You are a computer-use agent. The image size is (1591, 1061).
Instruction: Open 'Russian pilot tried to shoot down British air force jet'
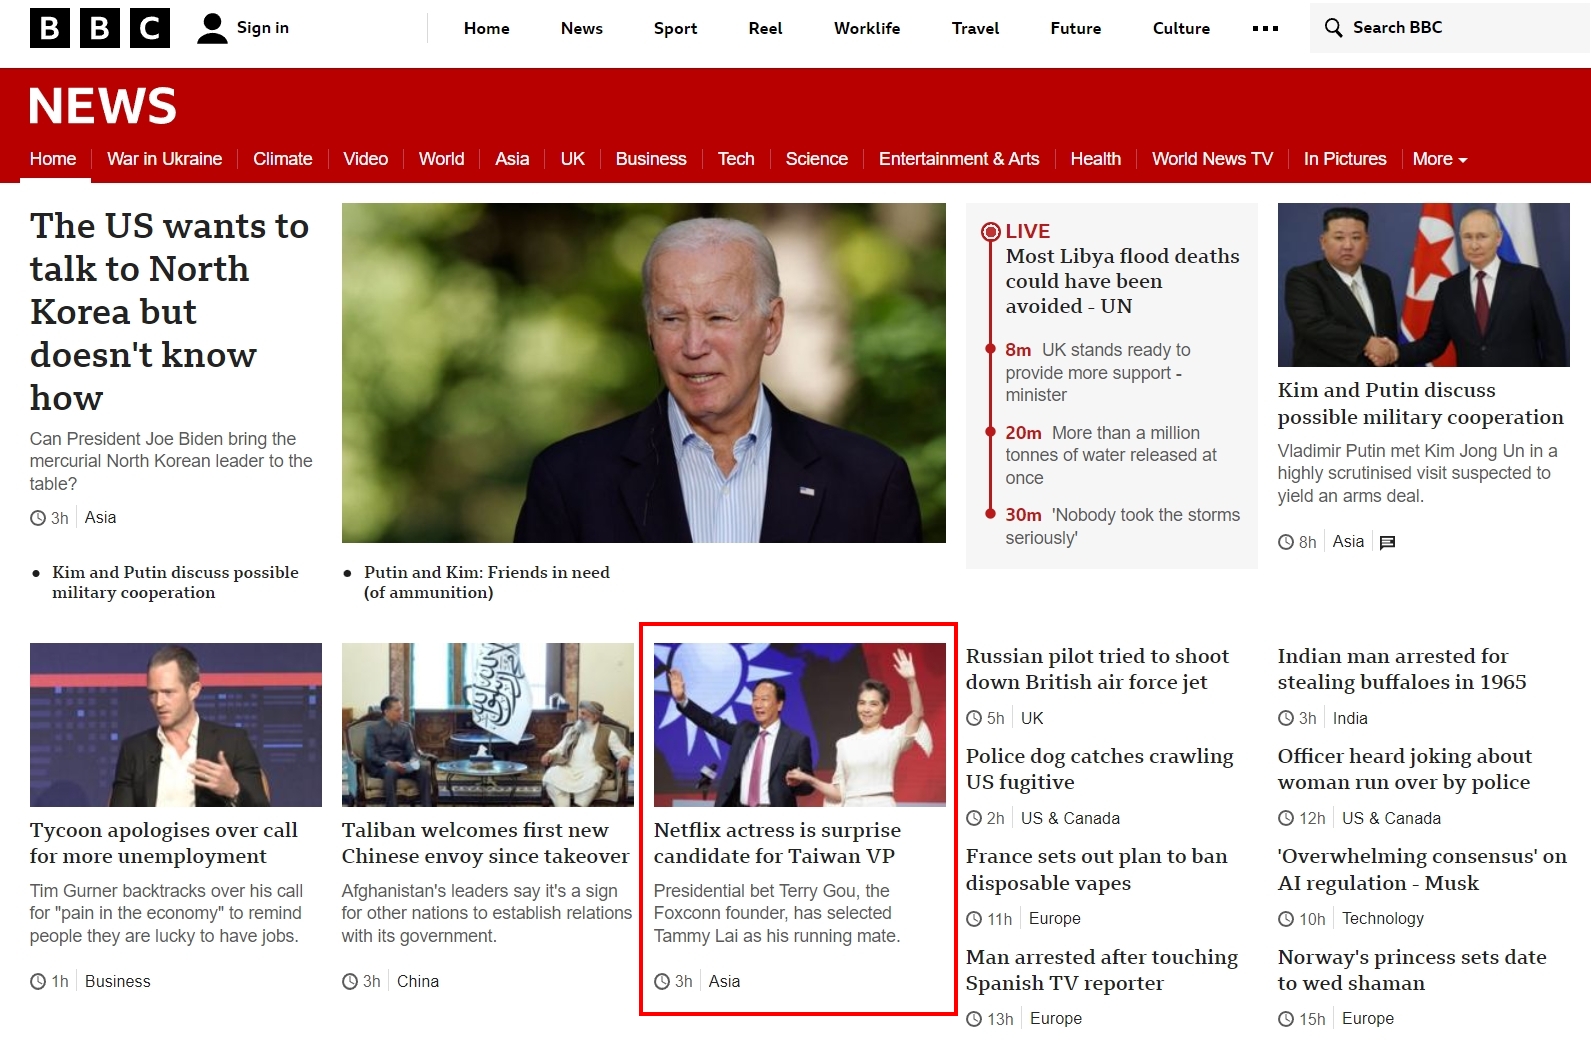click(x=1097, y=669)
